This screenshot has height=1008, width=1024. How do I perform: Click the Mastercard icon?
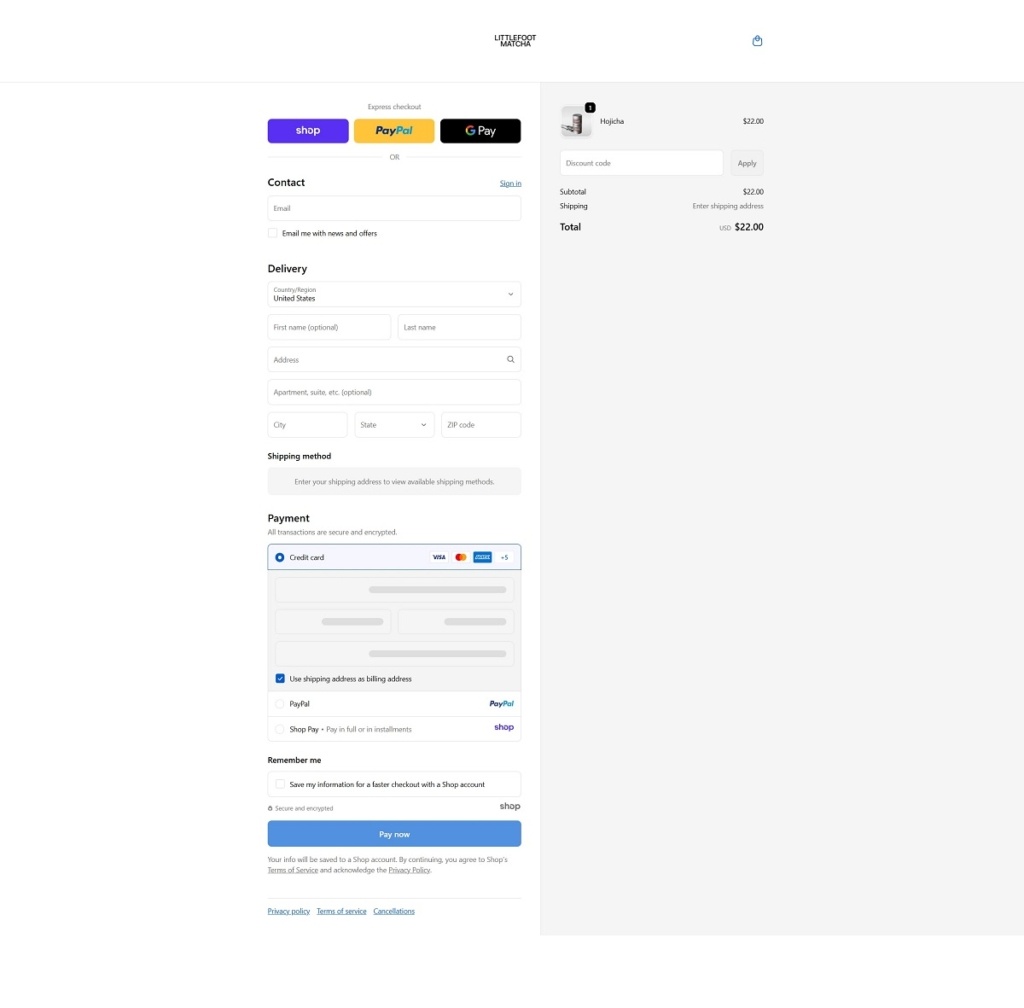[461, 557]
